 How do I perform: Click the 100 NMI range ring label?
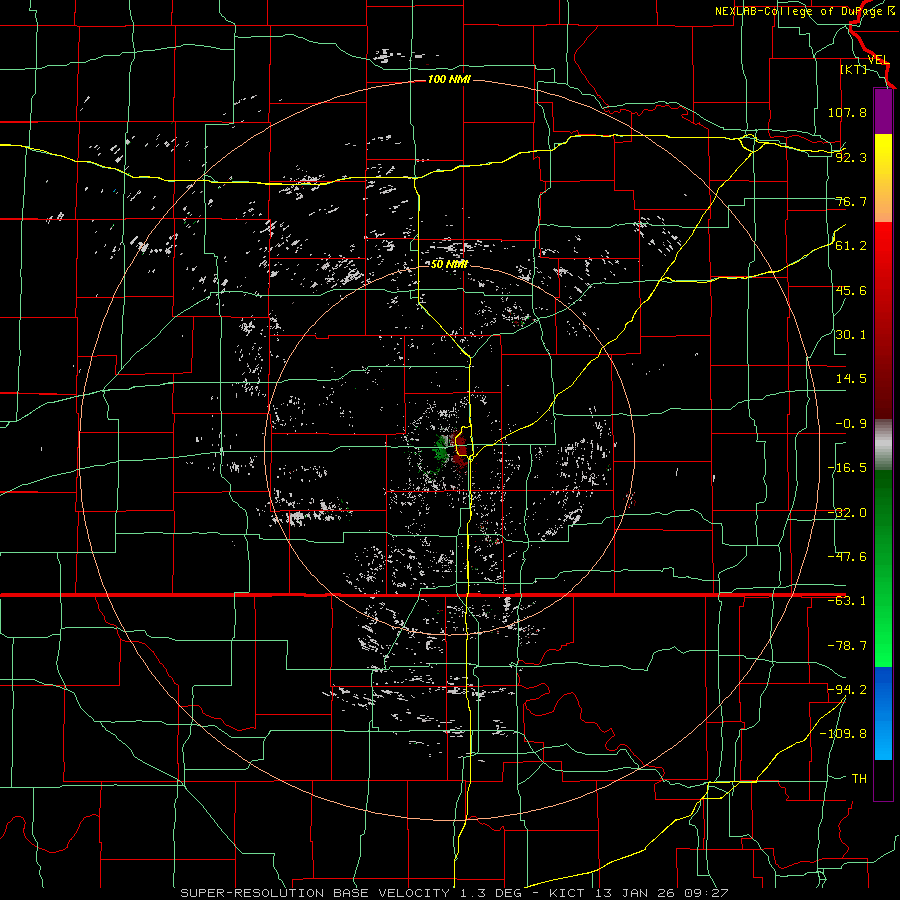449,79
